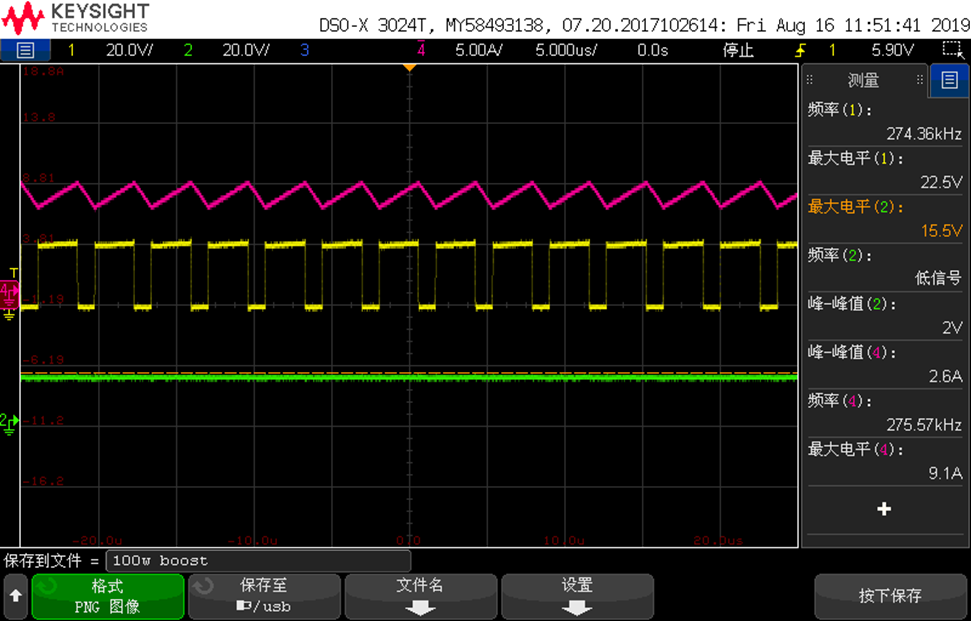Viewport: 971px width, 621px height.
Task: Choose save location via 保存至 /usb
Action: tap(264, 596)
